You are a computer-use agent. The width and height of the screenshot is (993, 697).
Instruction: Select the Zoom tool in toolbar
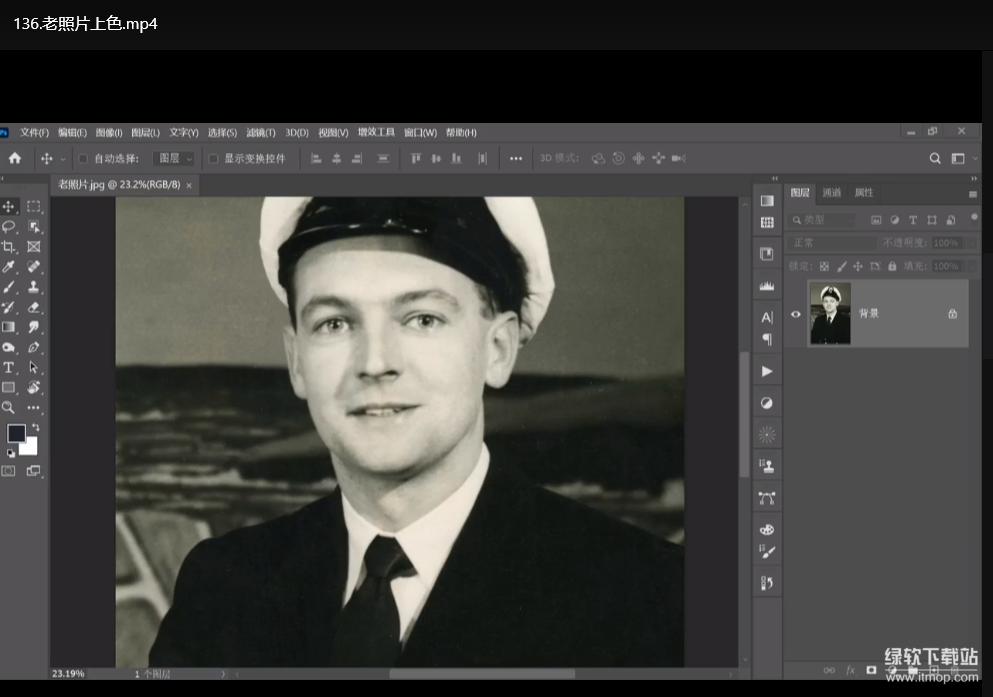[9, 407]
